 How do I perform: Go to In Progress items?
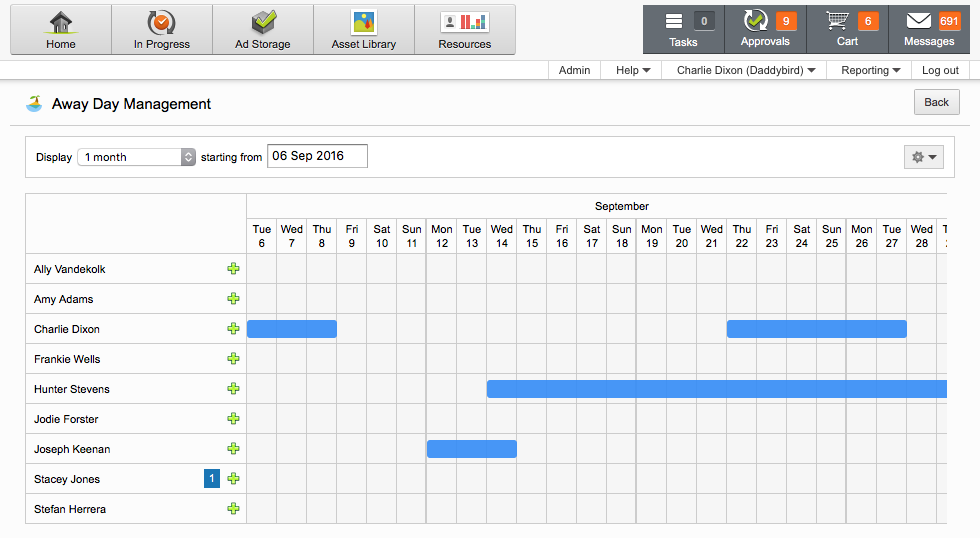pyautogui.click(x=161, y=30)
